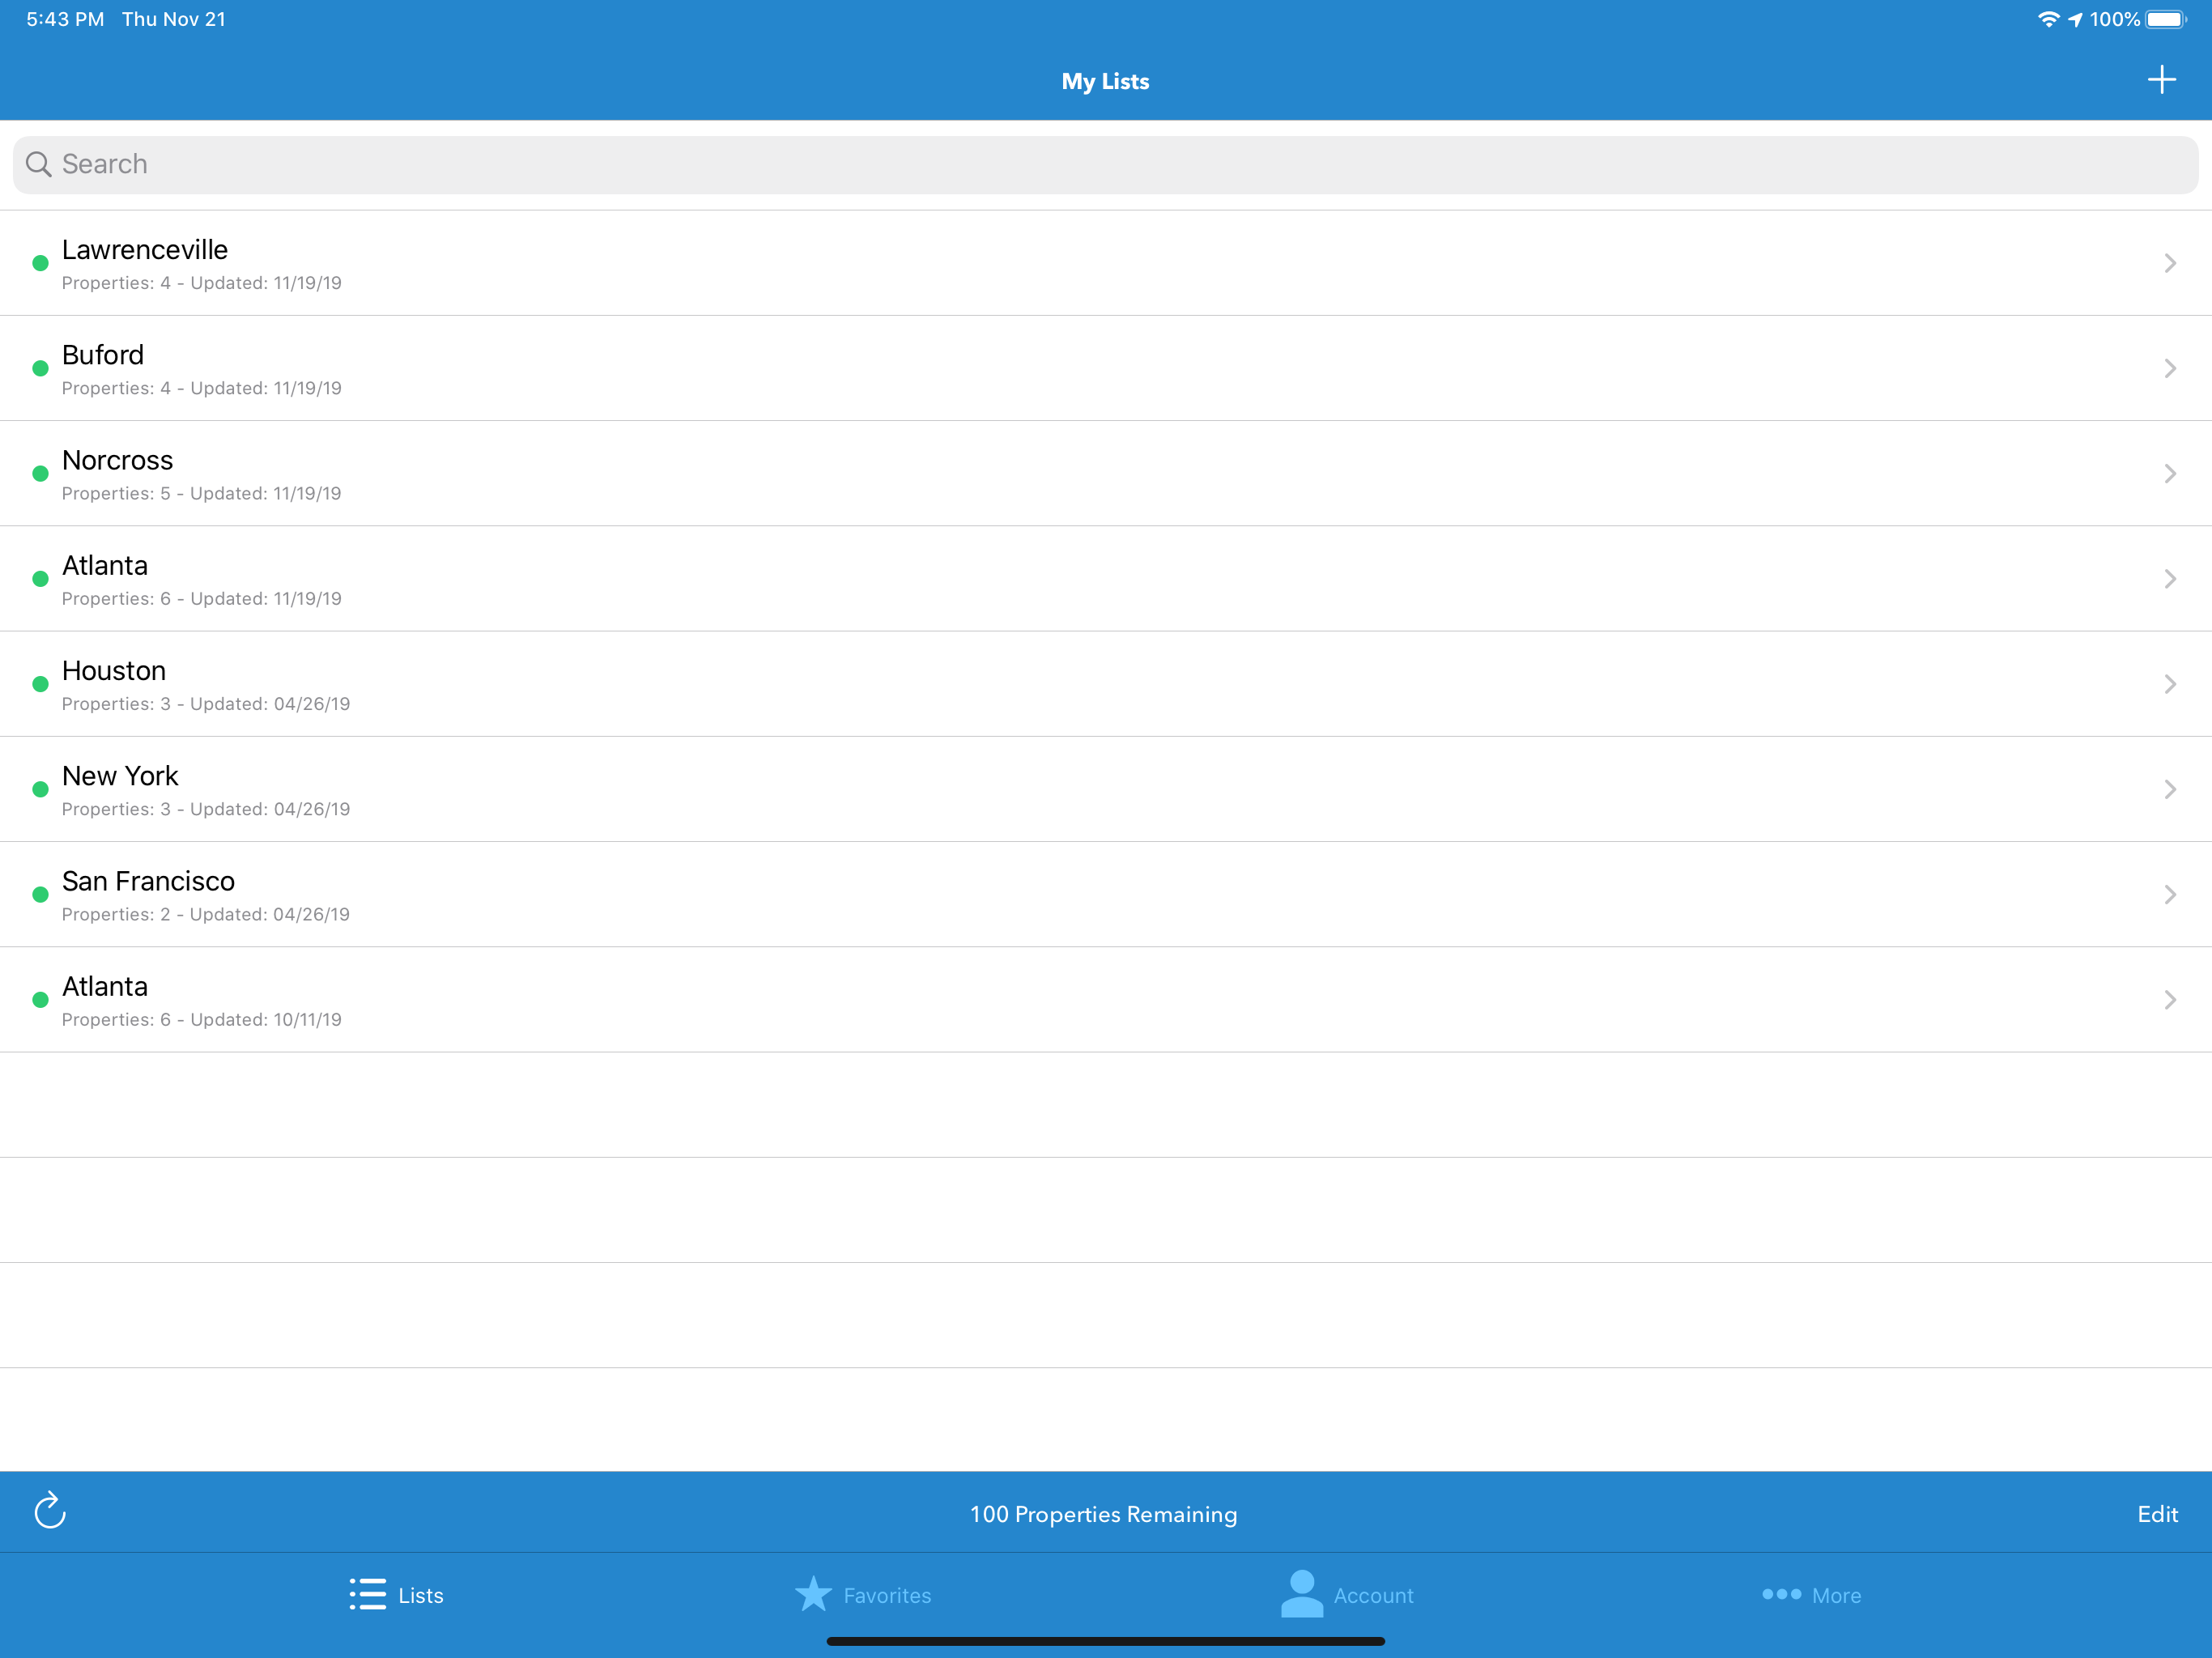Tap the magnifying glass search icon
Screen dimensions: 2212x1658
(x=39, y=164)
